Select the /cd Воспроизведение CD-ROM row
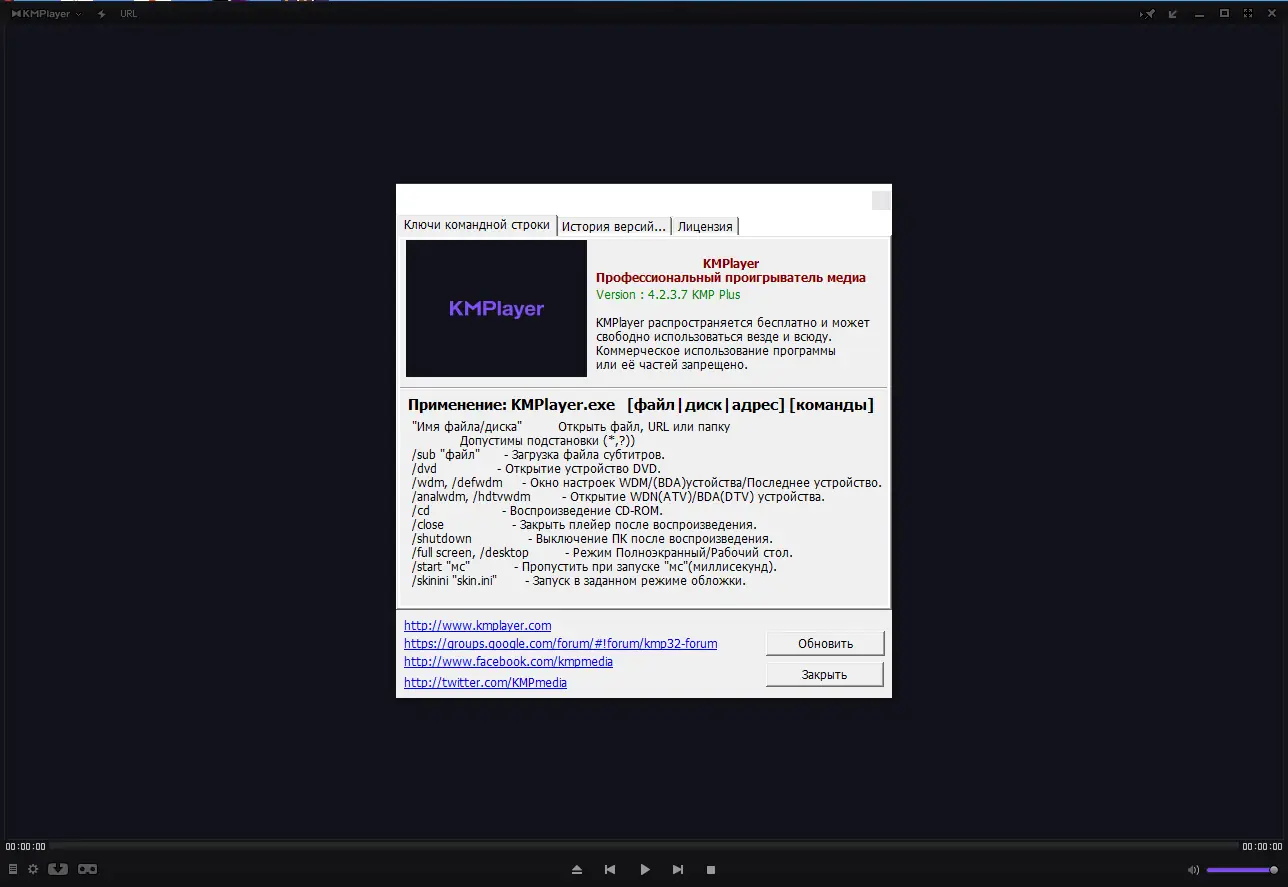Image resolution: width=1288 pixels, height=887 pixels. [x=537, y=511]
